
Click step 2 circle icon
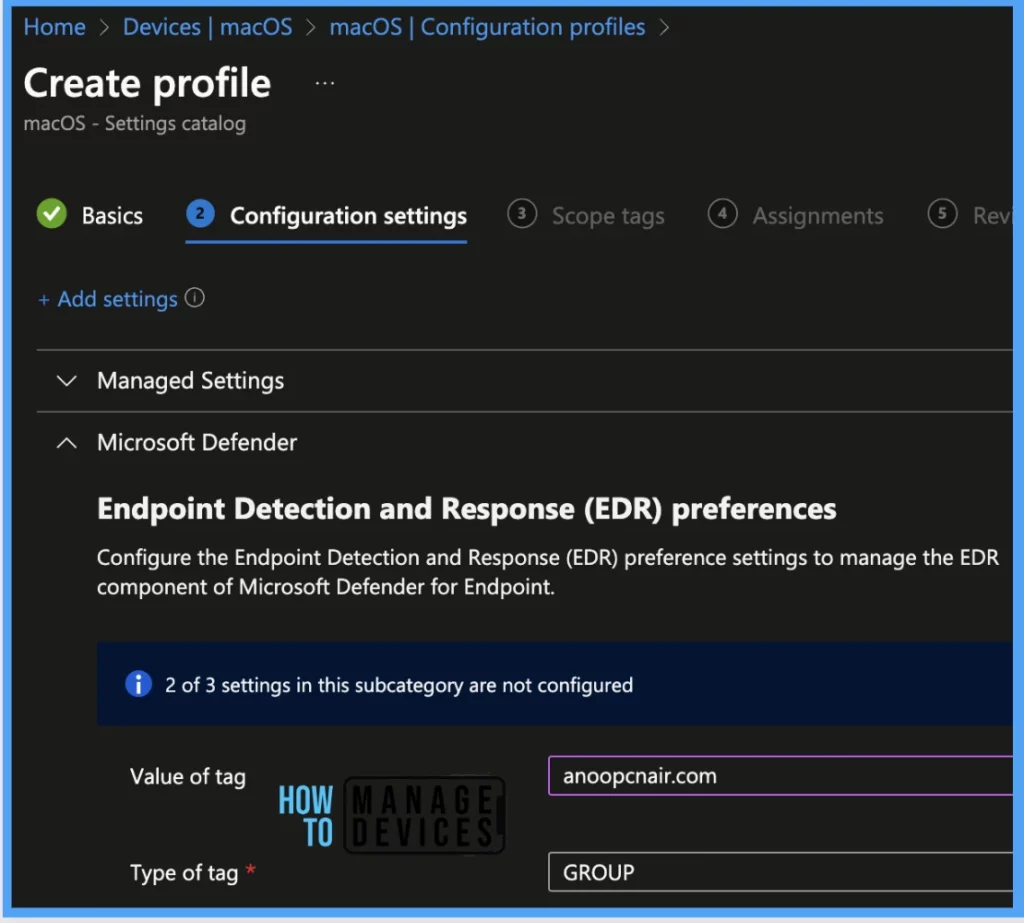point(200,214)
